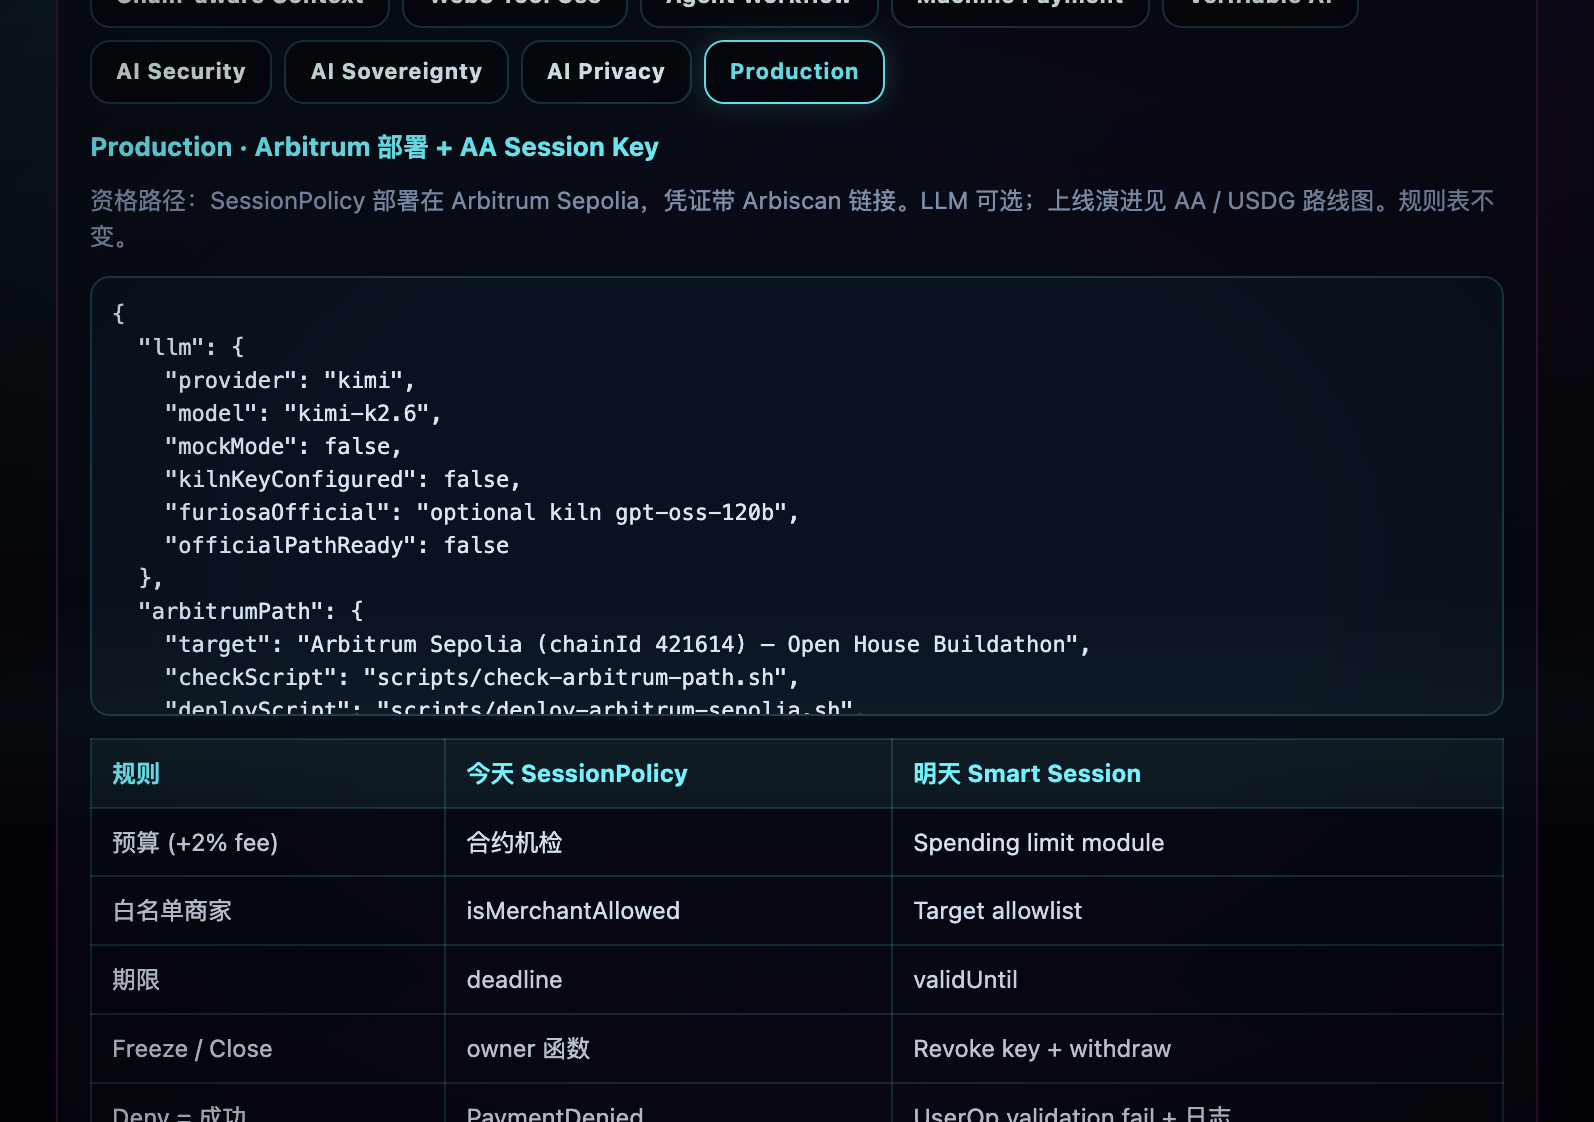The image size is (1594, 1122).
Task: Click the "model": "kimi-k2.6" line
Action: point(302,413)
